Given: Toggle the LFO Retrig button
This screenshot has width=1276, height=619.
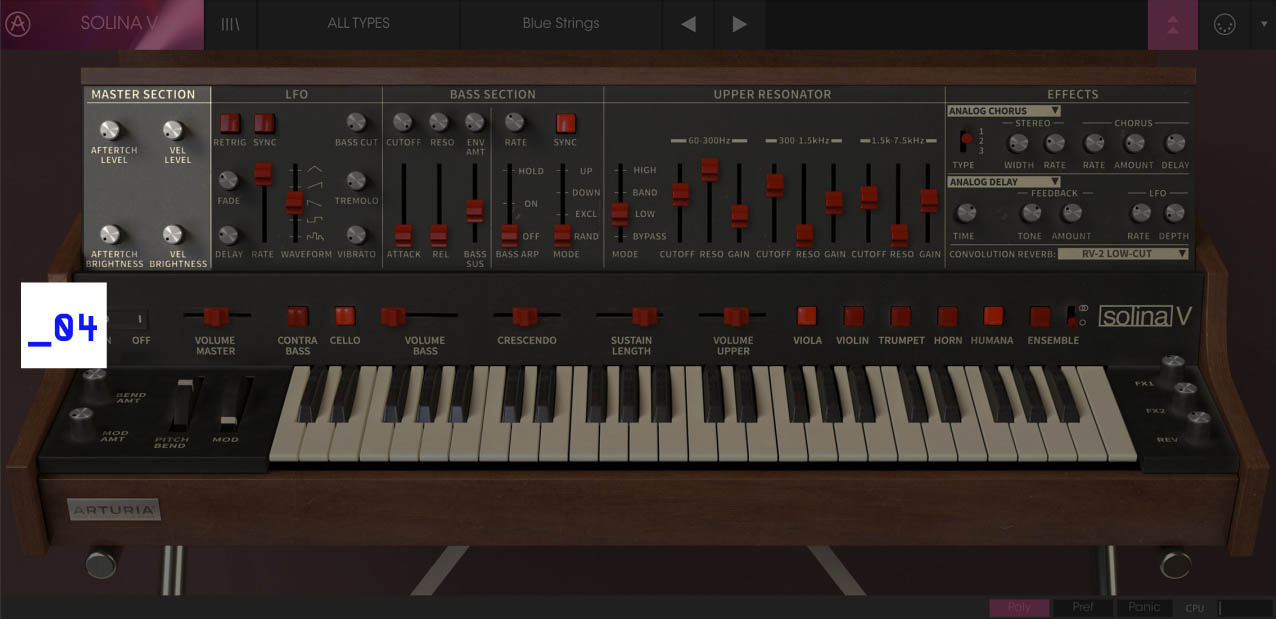Looking at the screenshot, I should (229, 123).
